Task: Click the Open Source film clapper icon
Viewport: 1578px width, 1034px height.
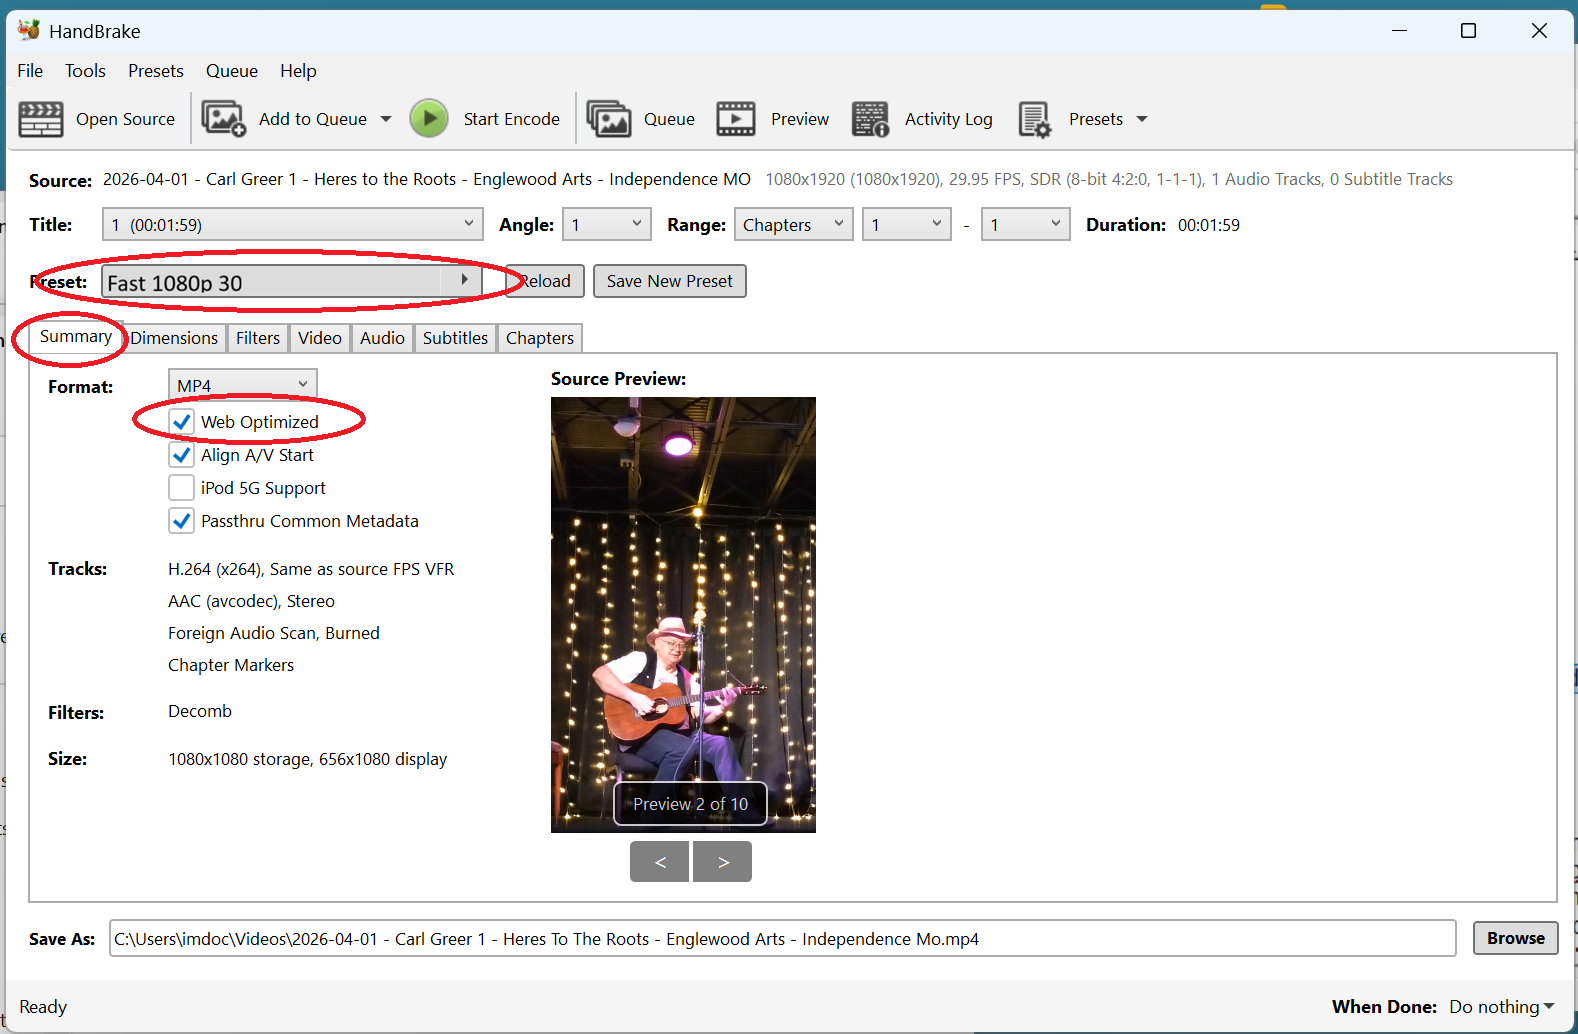Action: [41, 119]
